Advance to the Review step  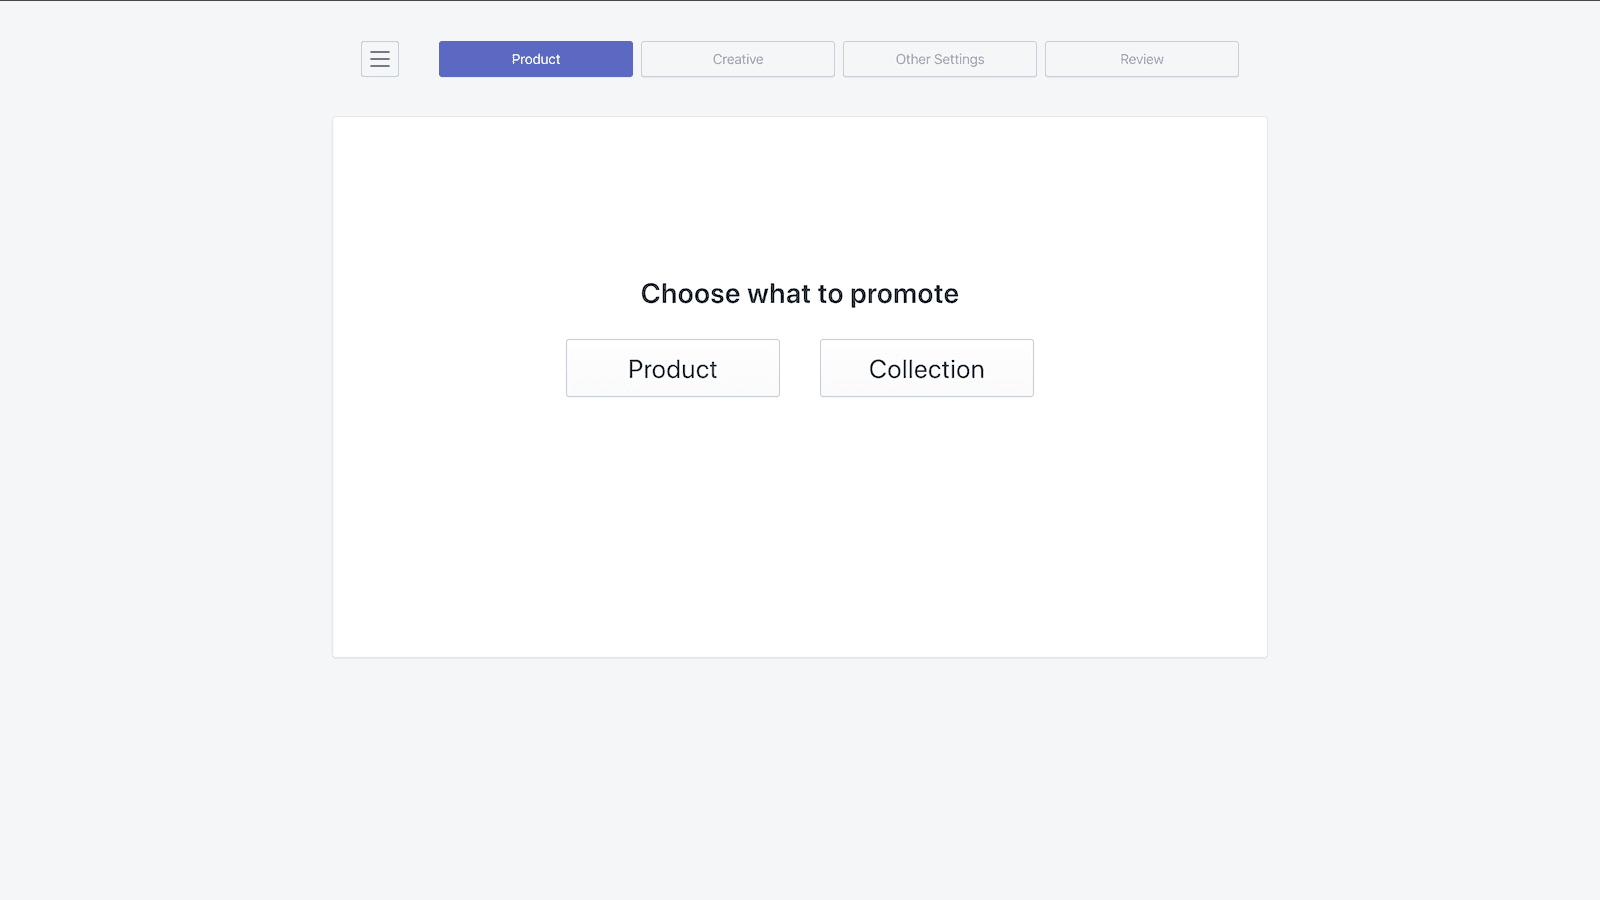click(1141, 59)
